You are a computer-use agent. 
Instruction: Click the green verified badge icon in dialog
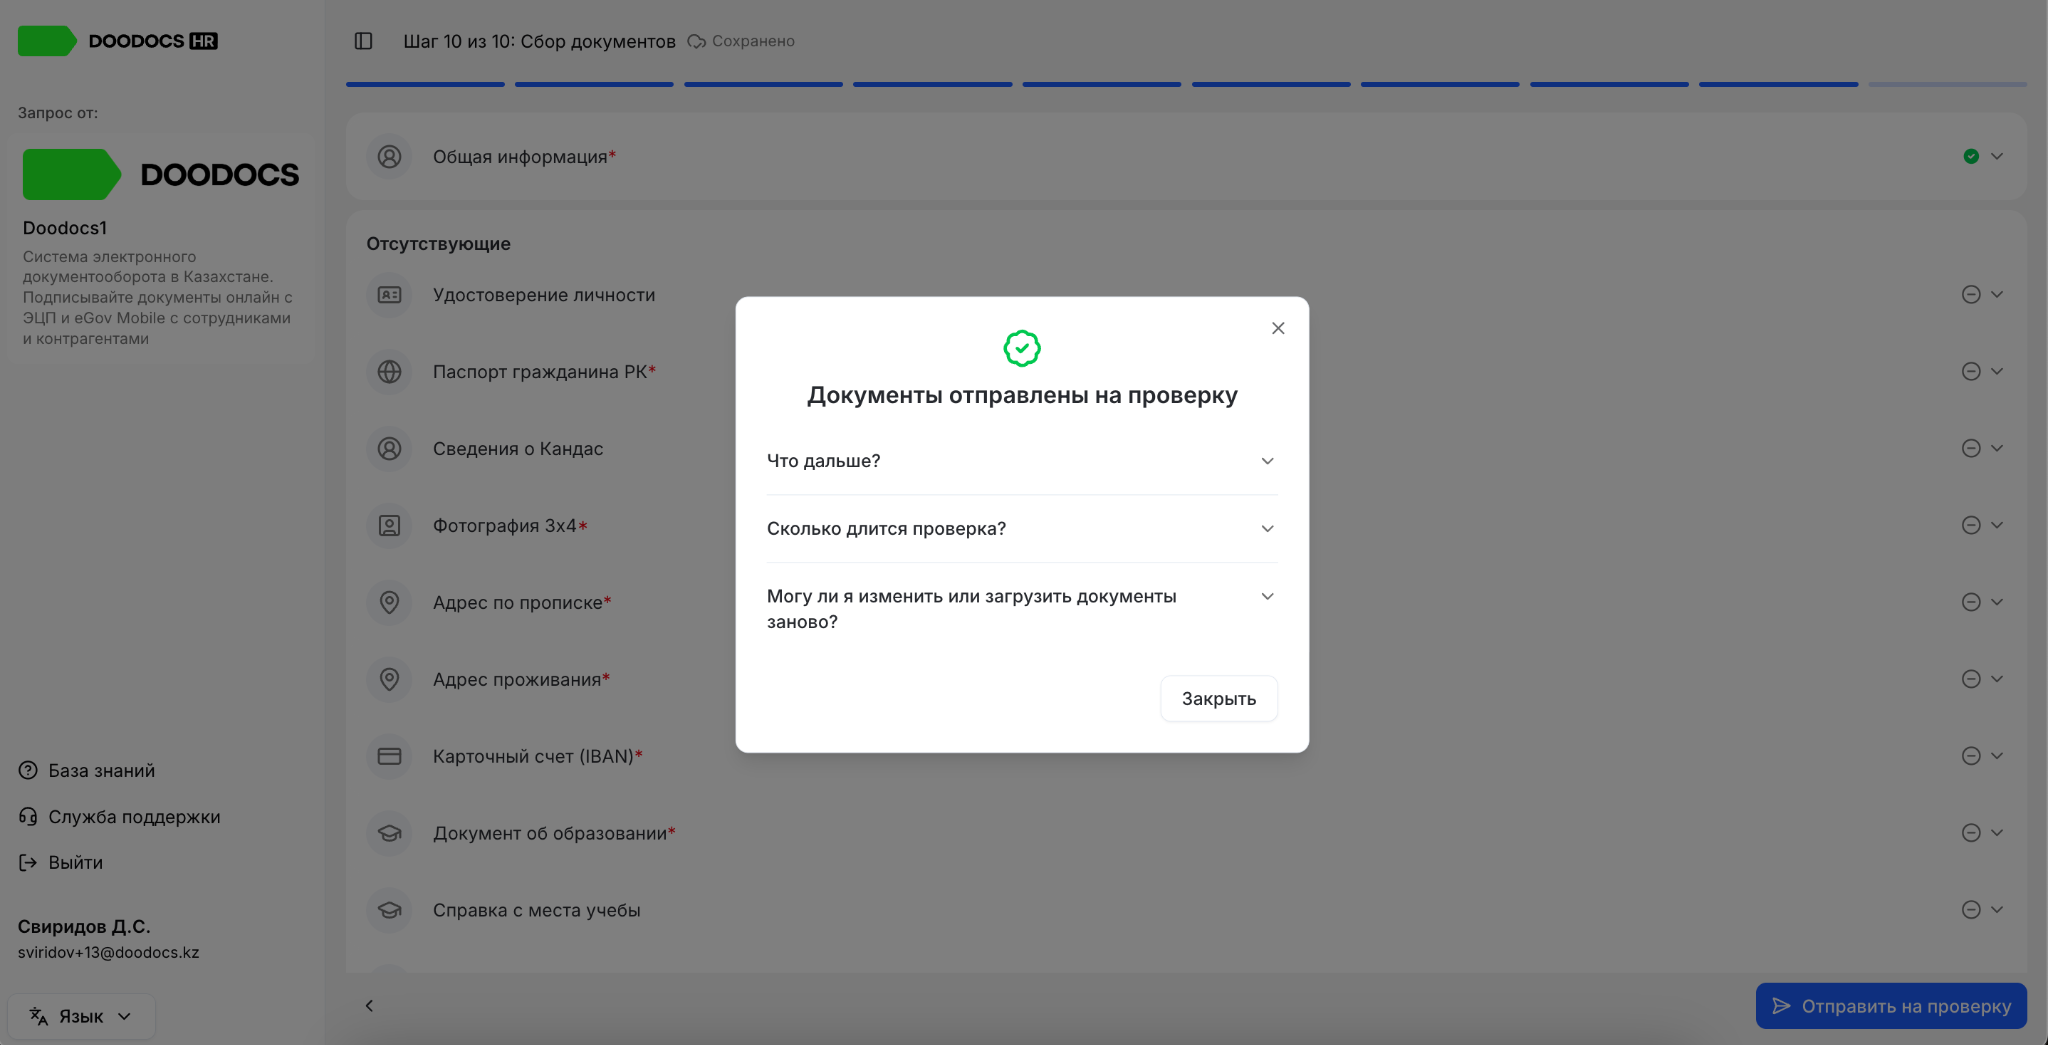(x=1022, y=349)
